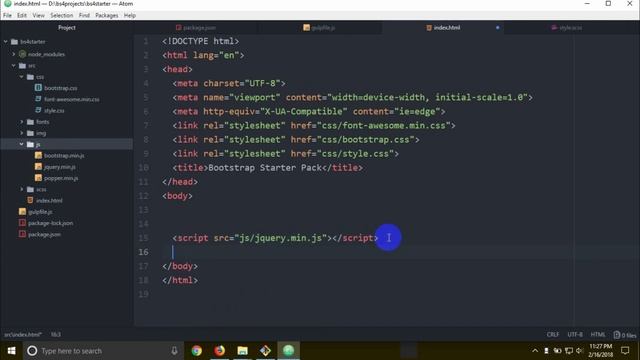This screenshot has width=640, height=360.
Task: Select the Project panel header
Action: pos(67,28)
